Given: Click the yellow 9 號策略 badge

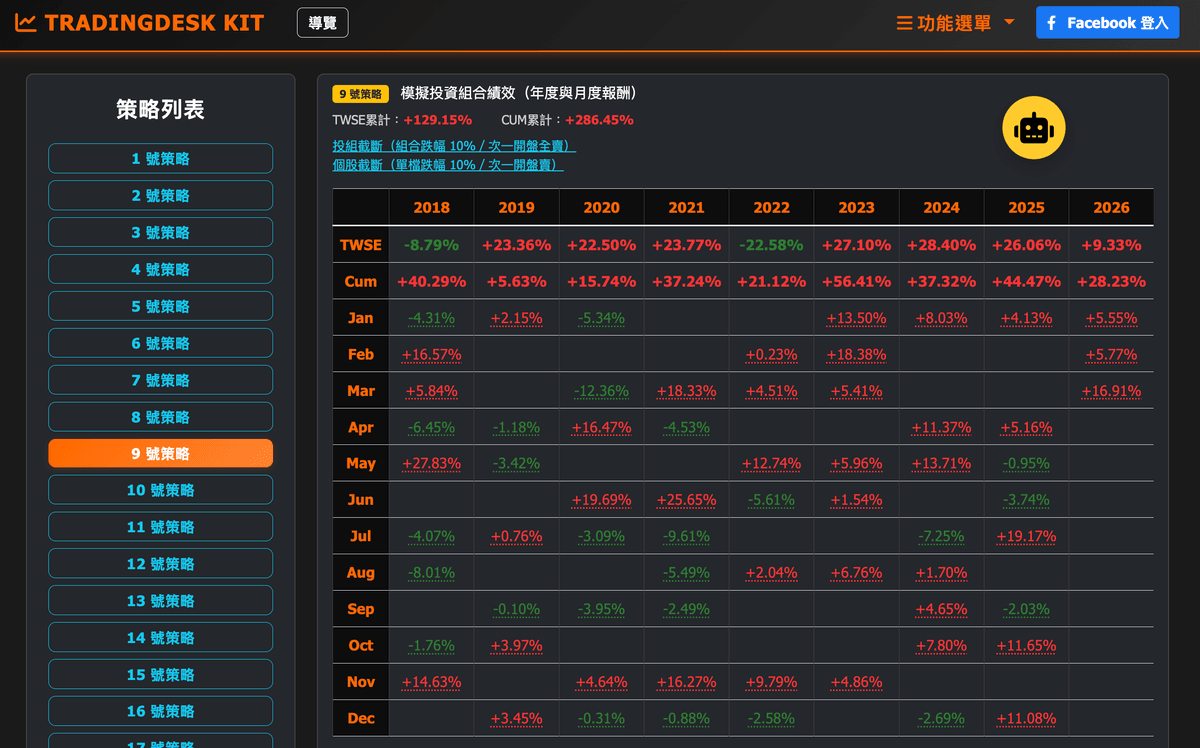Looking at the screenshot, I should click(x=361, y=94).
